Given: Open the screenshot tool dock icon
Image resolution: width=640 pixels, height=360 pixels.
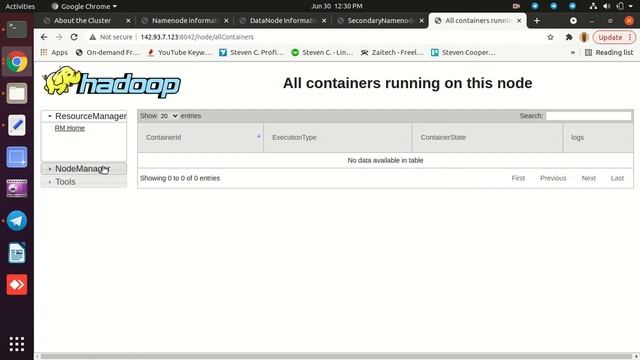Looking at the screenshot, I should point(17,157).
